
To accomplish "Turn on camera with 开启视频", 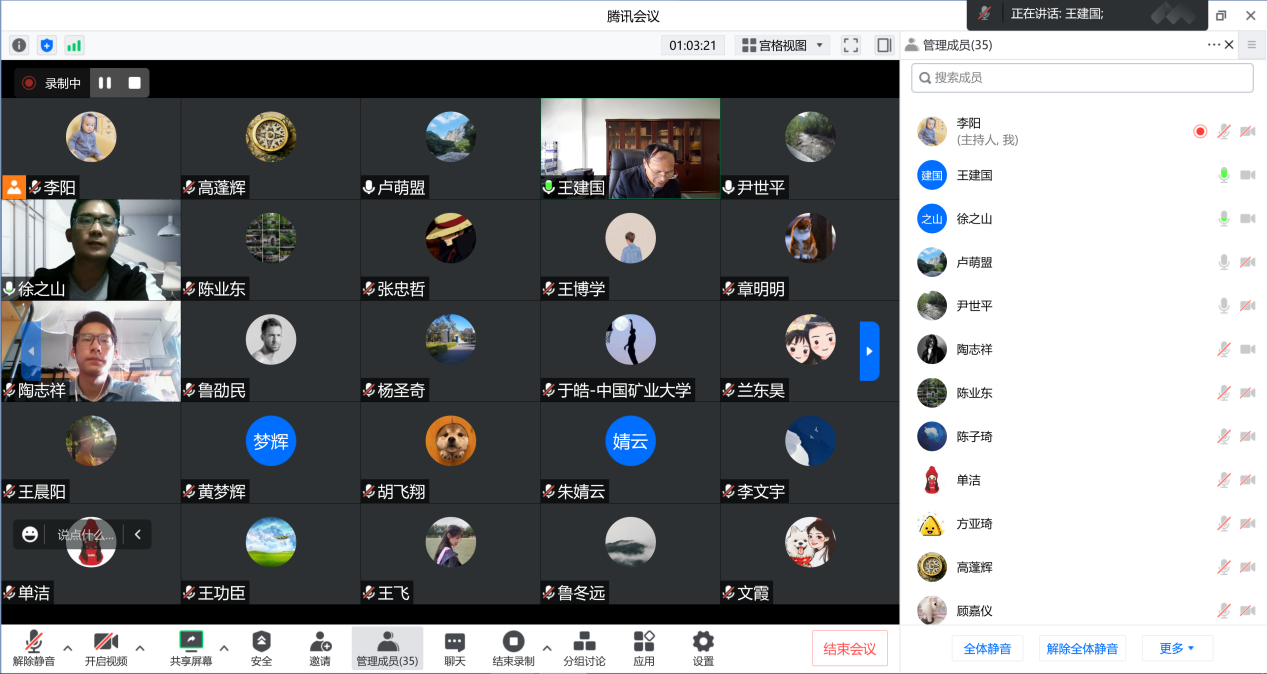I will click(106, 648).
